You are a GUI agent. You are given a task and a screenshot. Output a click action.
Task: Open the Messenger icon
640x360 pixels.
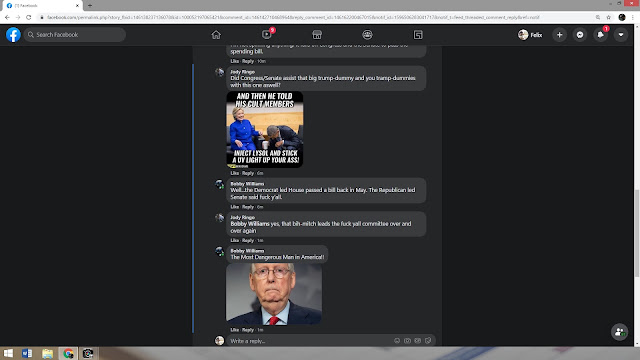pos(580,35)
